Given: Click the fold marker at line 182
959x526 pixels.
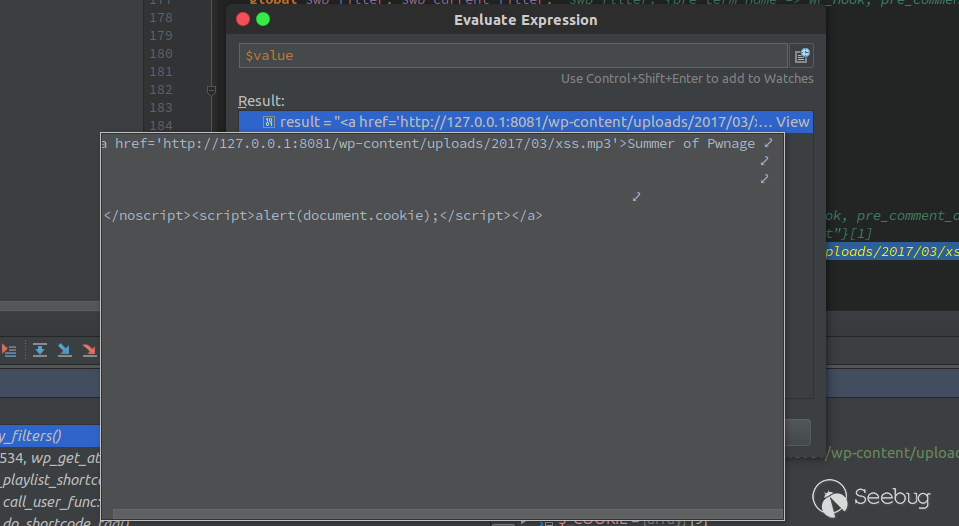Looking at the screenshot, I should pyautogui.click(x=211, y=91).
